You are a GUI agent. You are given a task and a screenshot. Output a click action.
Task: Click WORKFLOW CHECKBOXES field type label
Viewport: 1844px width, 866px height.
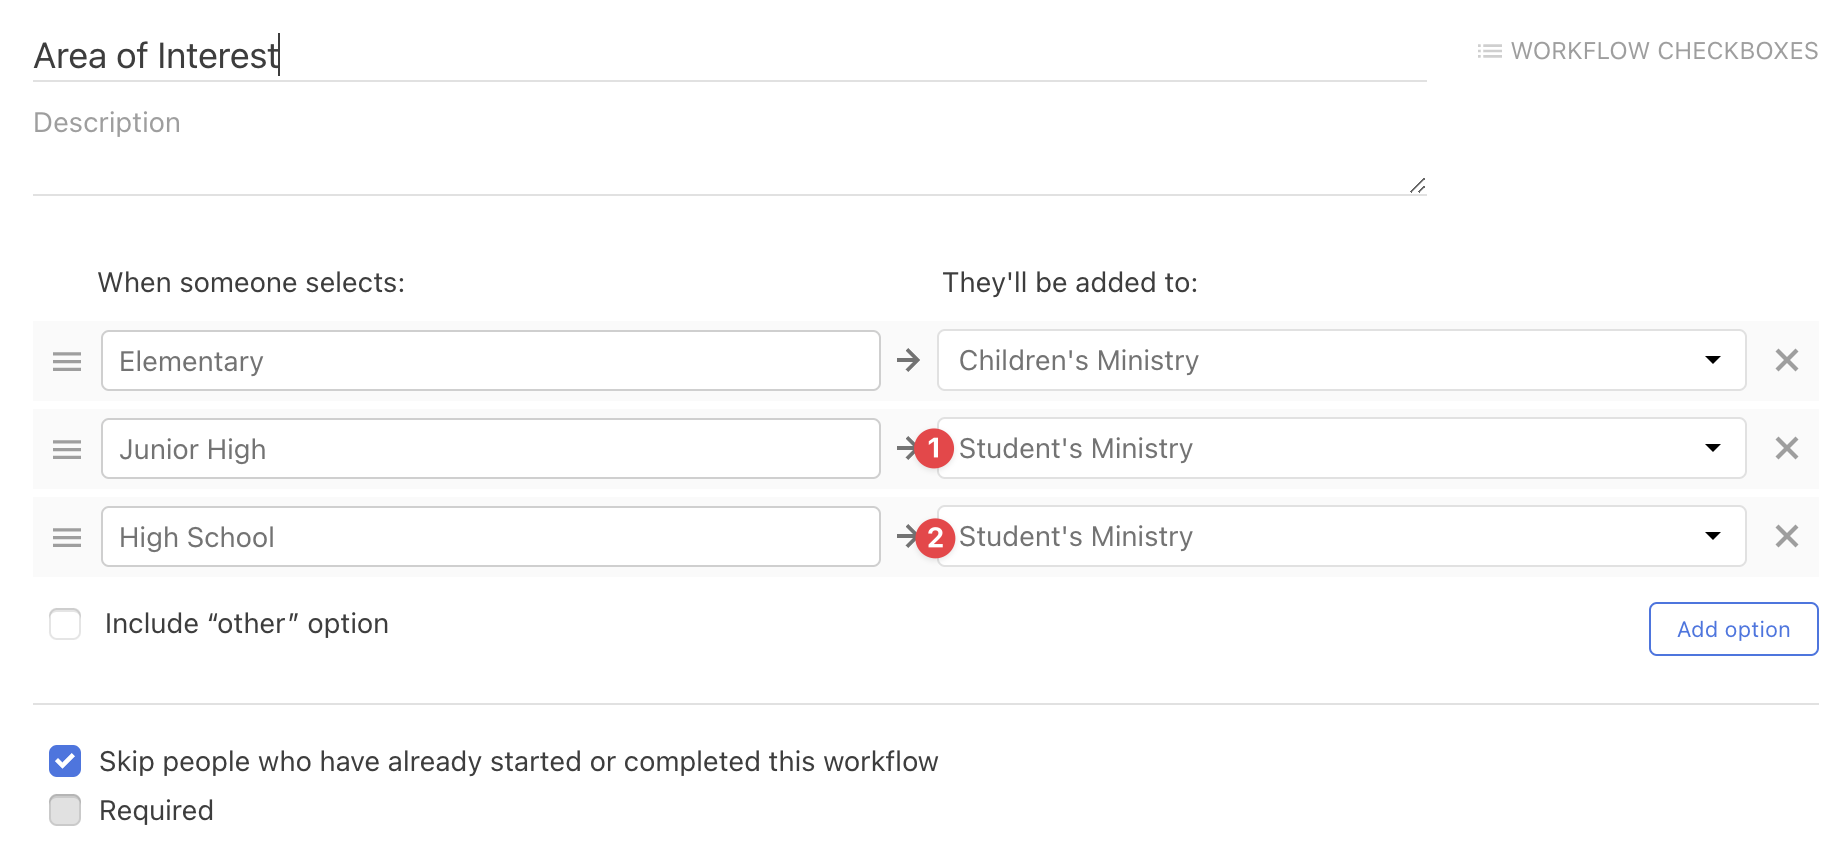point(1664,51)
